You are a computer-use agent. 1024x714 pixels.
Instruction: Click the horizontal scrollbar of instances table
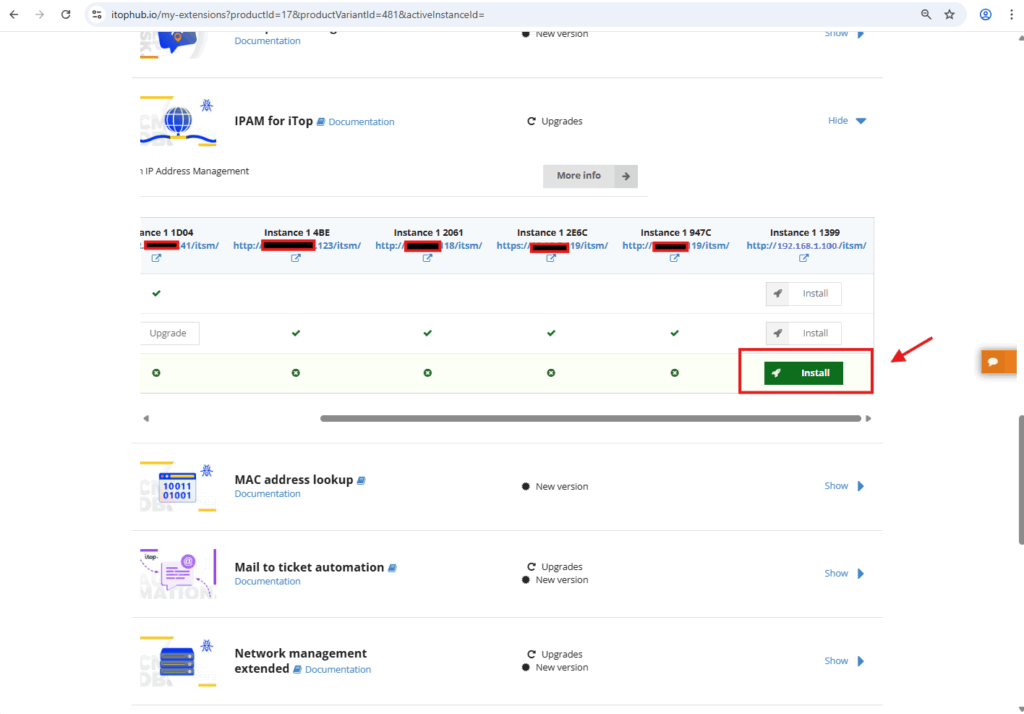[x=590, y=418]
